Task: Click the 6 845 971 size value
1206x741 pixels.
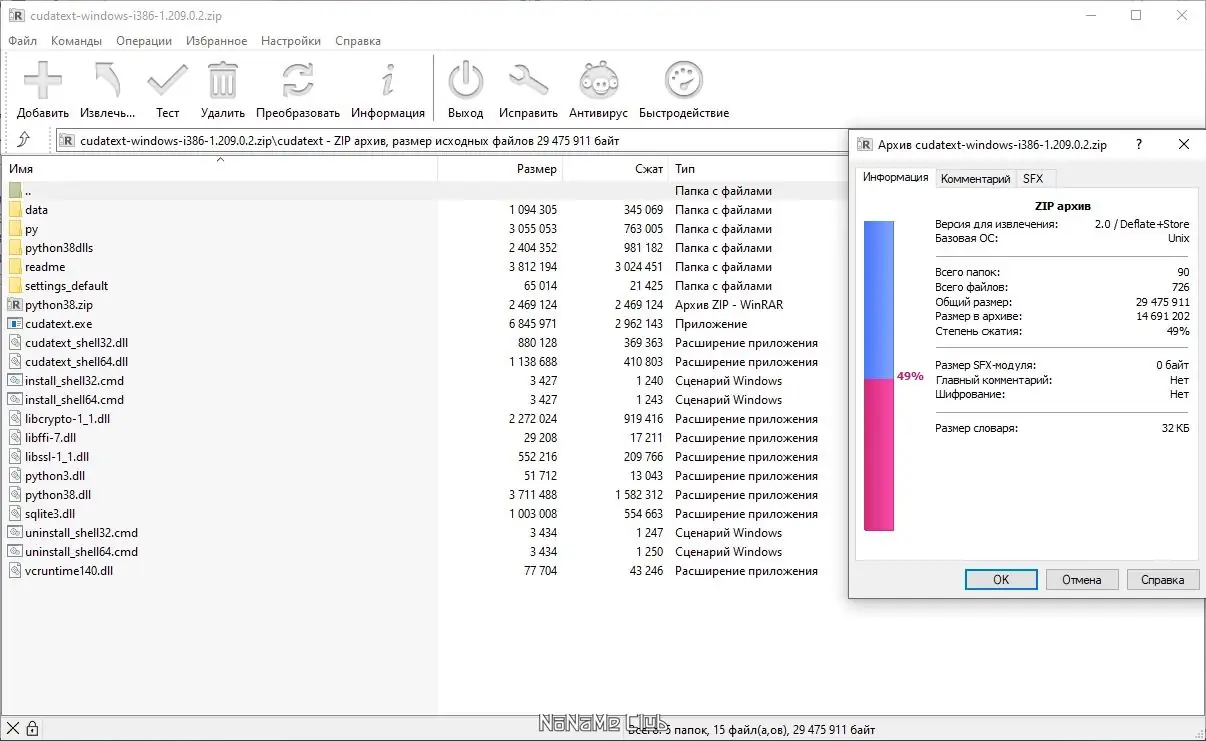Action: click(x=533, y=324)
